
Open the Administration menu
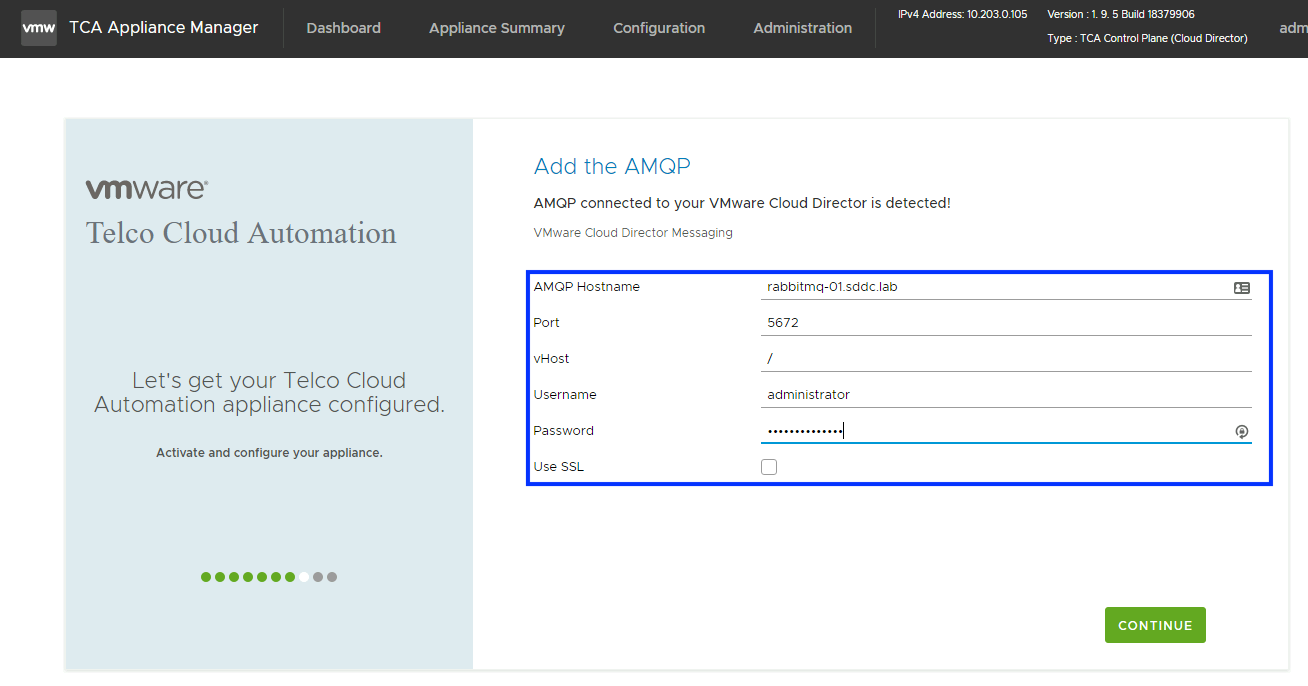point(802,28)
